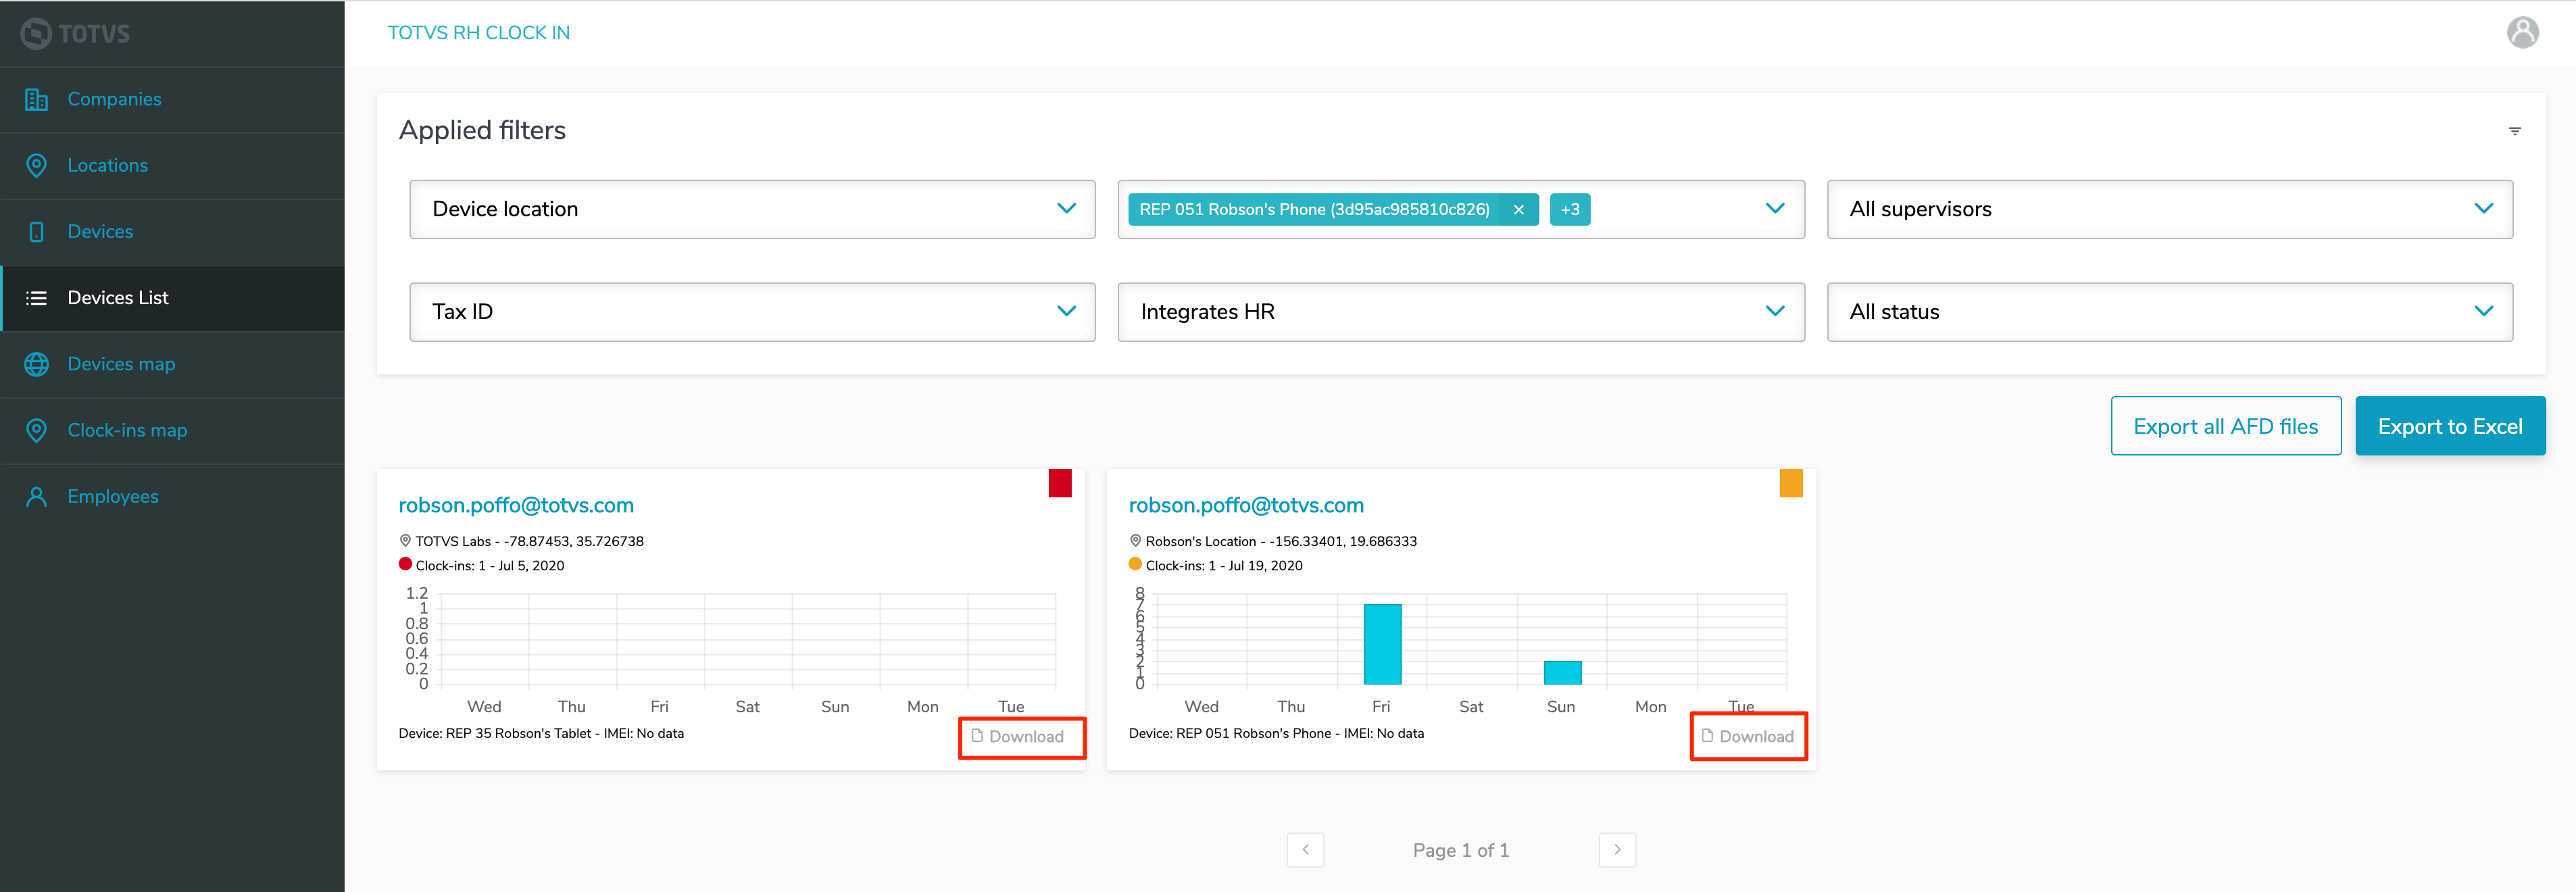
Task: Click the TOTVS logo icon
Action: coord(36,33)
